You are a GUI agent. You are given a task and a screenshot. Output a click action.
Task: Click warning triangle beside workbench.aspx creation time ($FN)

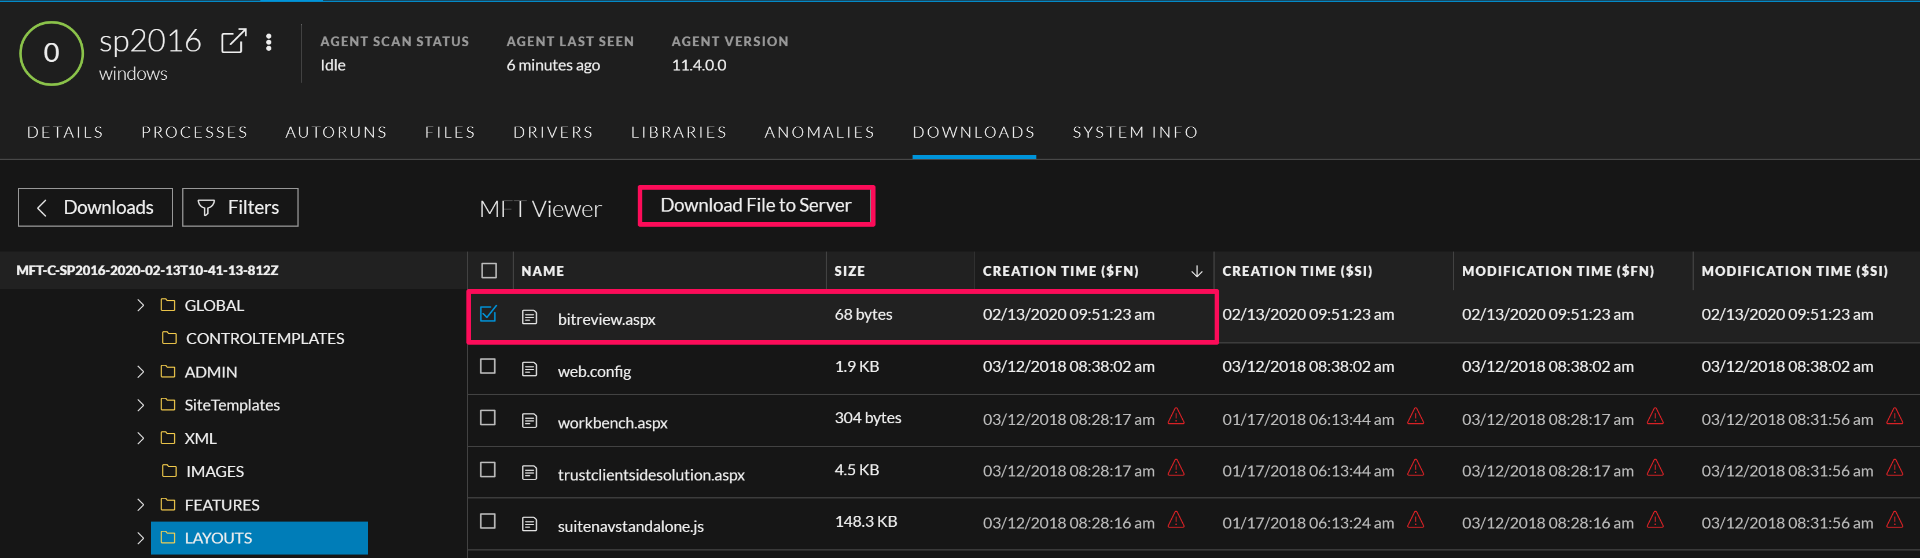(x=1176, y=416)
